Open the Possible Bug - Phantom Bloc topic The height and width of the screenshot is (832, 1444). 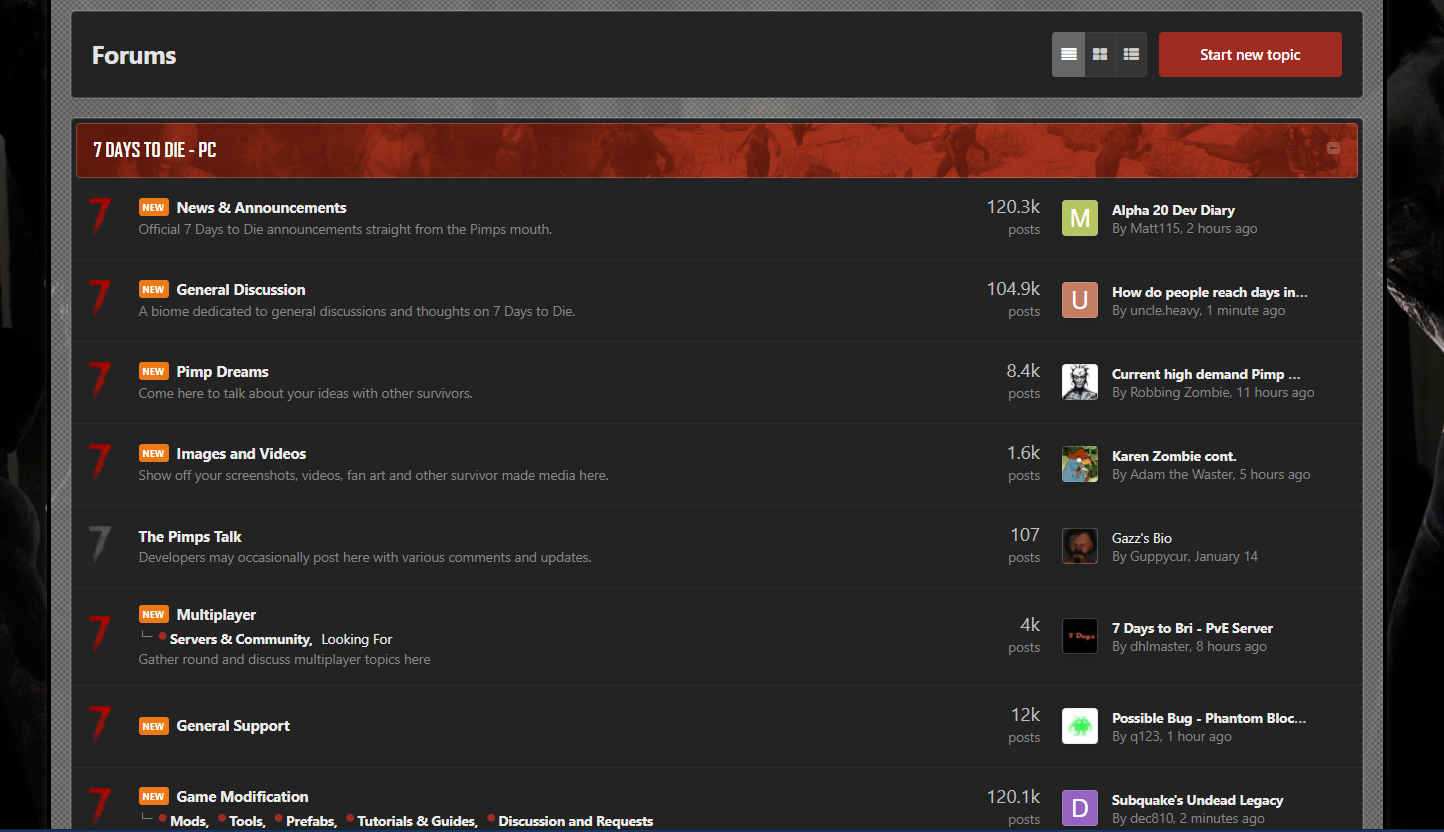point(1209,718)
